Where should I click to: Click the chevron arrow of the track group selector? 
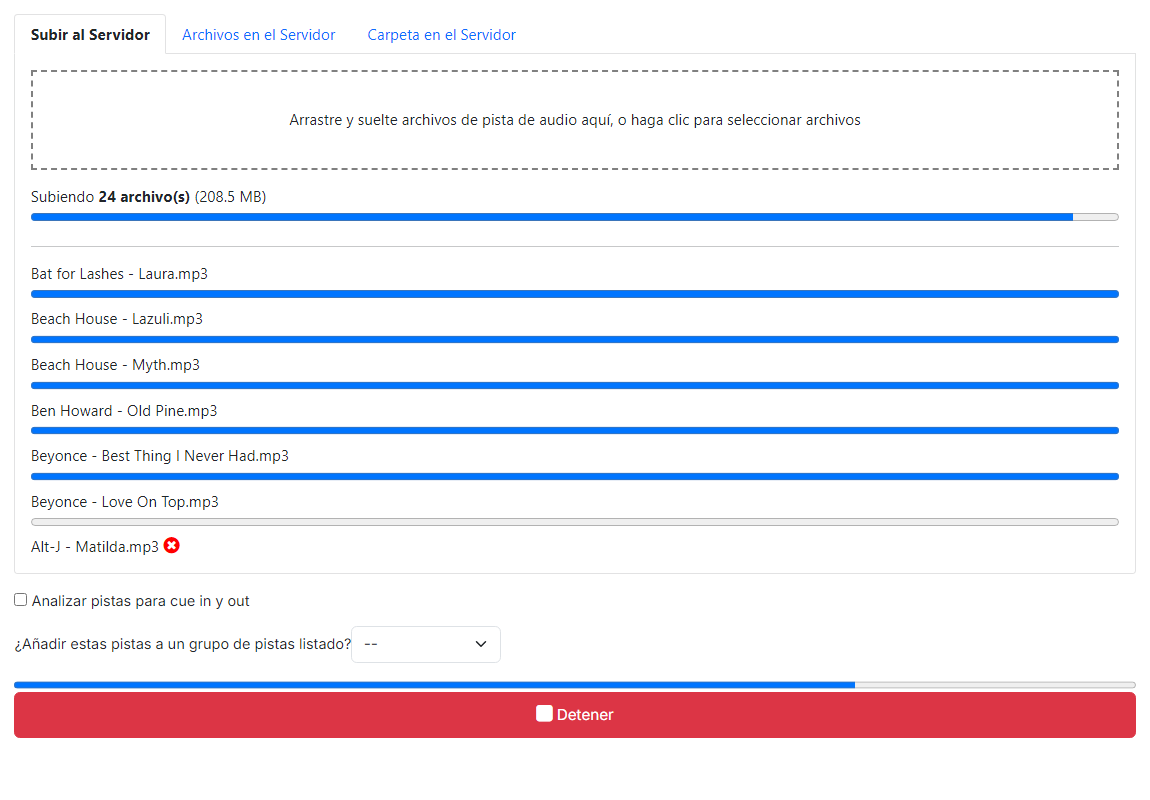pyautogui.click(x=481, y=645)
